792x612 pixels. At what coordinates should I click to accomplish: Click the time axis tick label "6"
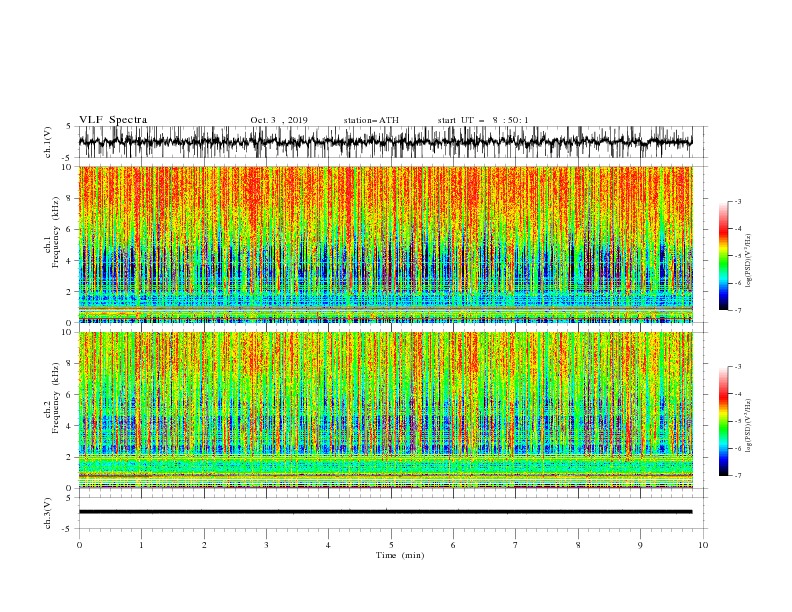point(453,545)
